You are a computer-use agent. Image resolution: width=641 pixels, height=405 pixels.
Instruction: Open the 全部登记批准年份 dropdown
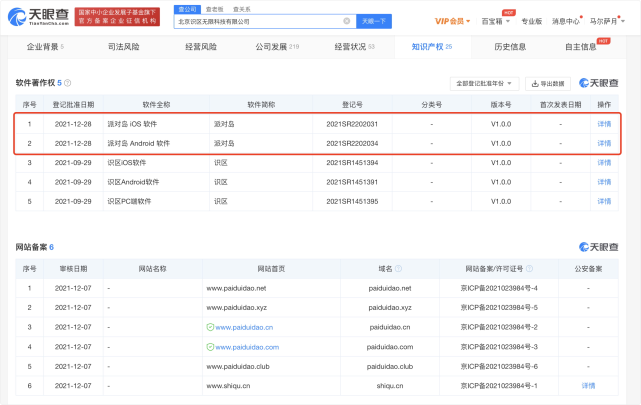pos(484,83)
